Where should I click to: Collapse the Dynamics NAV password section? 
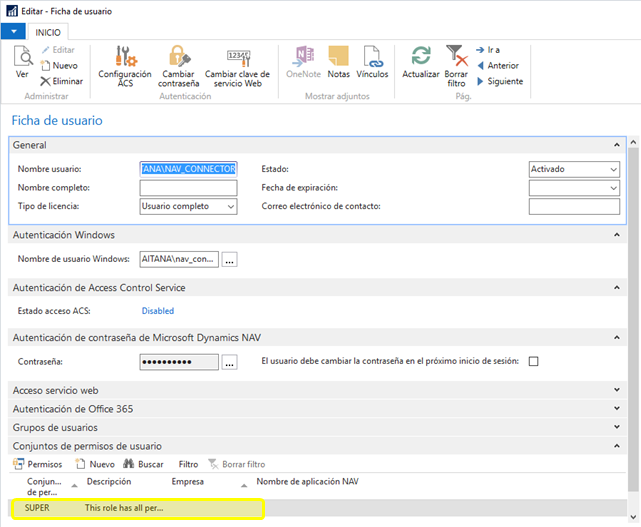[x=616, y=338]
